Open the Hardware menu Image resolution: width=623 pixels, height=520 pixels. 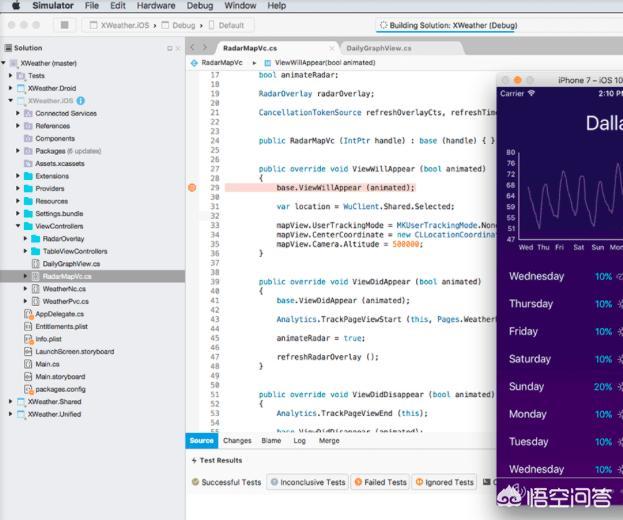[x=155, y=6]
